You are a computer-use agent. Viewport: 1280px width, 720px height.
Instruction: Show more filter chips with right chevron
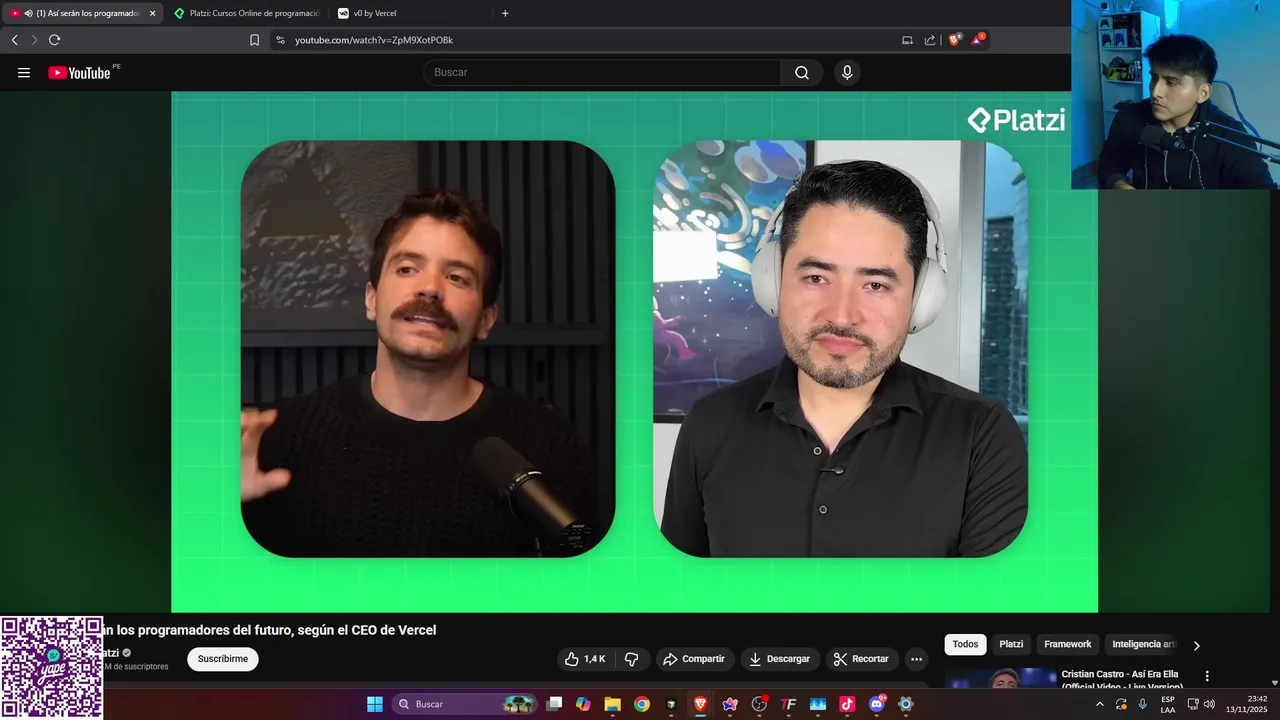[x=1196, y=645]
